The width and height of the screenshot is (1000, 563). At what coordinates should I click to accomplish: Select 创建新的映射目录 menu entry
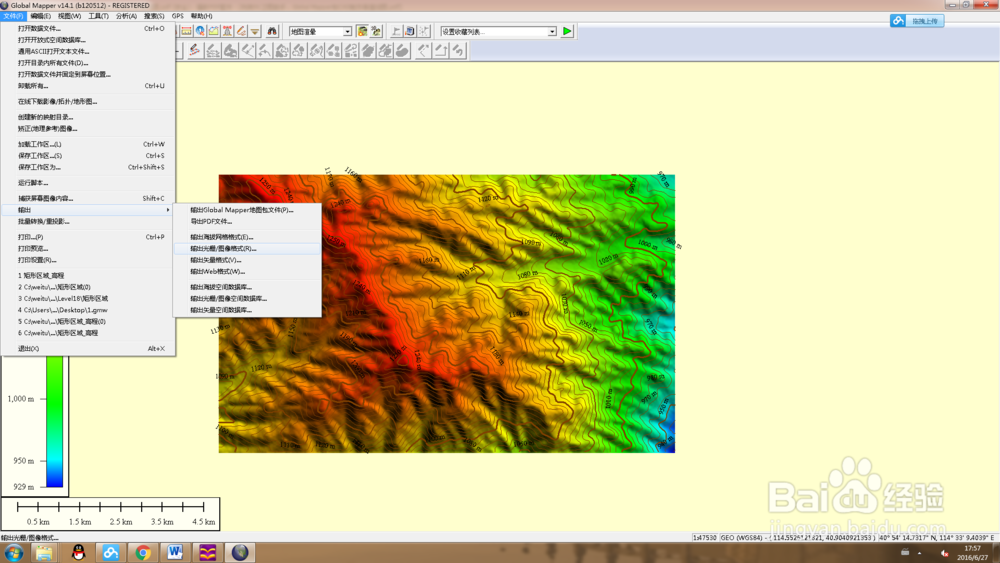[88, 117]
